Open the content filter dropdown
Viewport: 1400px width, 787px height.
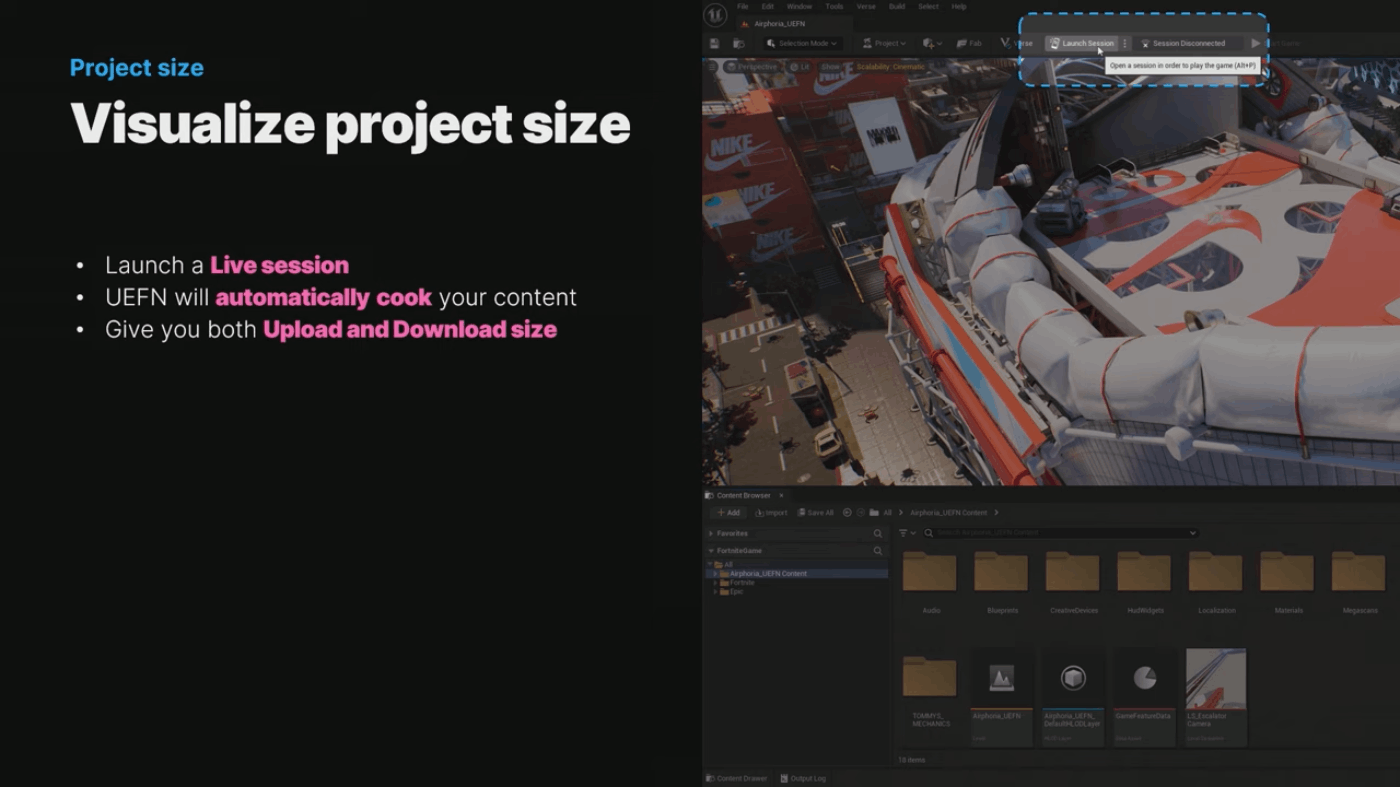click(x=907, y=534)
